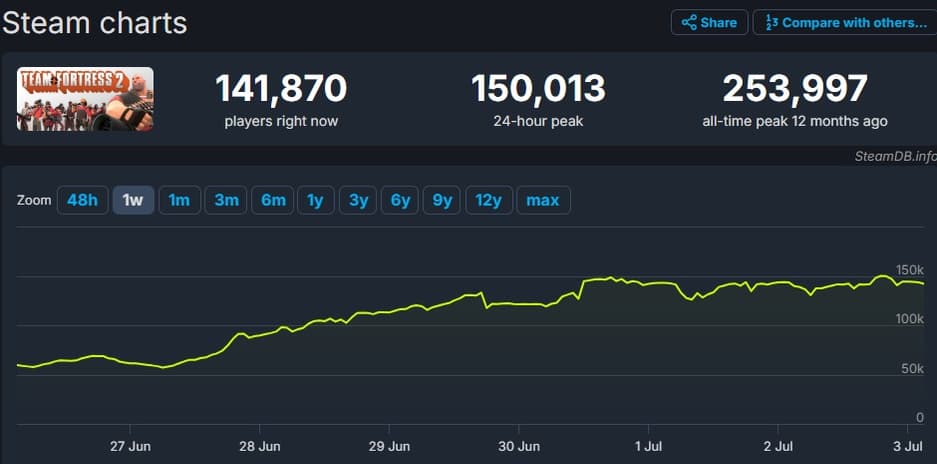
Task: Click the share icon in Share button
Action: (689, 23)
